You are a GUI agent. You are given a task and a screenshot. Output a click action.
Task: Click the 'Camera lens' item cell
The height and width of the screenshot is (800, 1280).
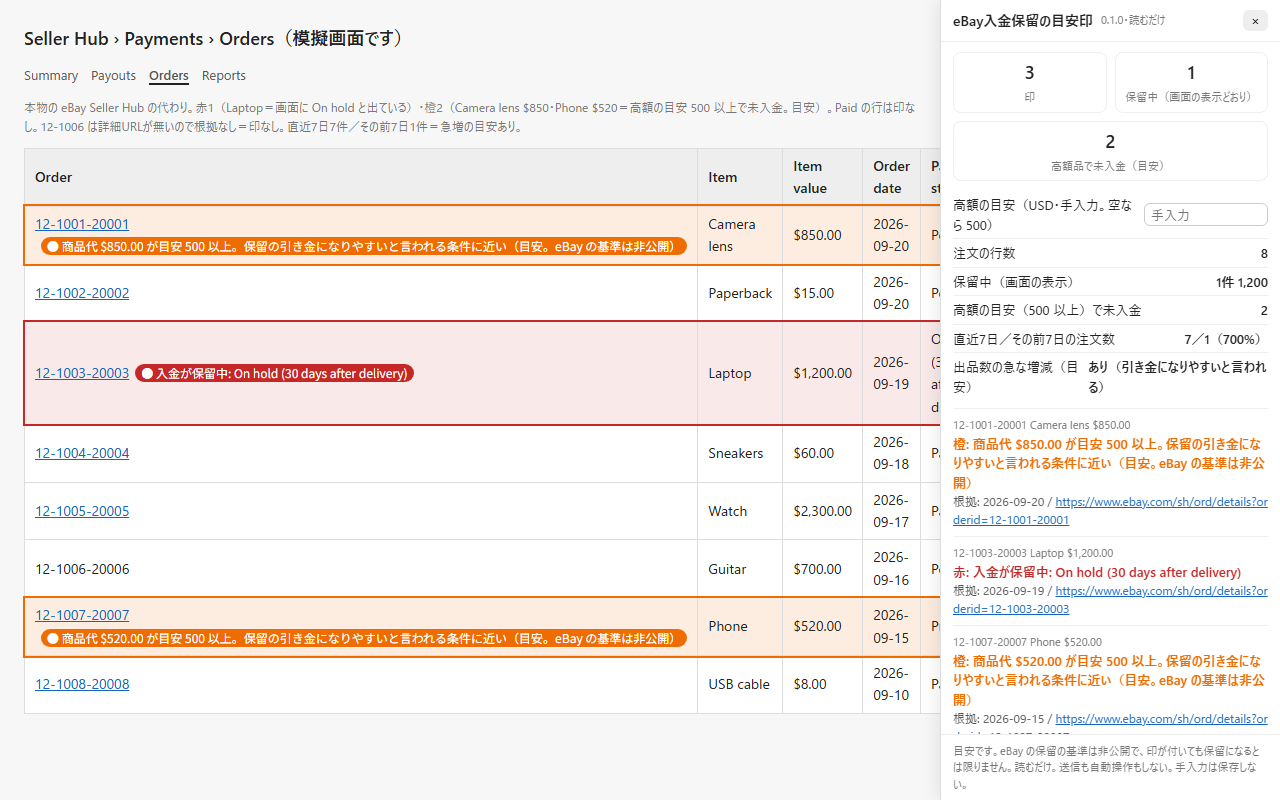740,235
